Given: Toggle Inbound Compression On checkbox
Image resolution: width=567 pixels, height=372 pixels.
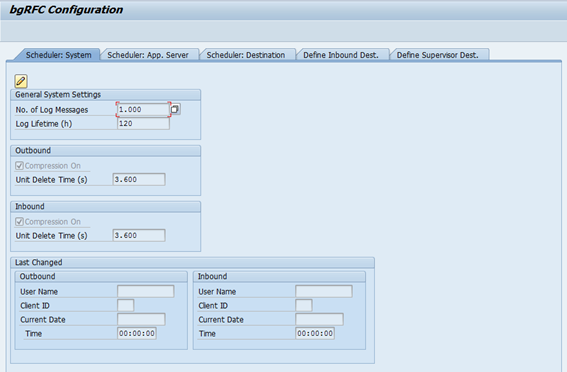Looking at the screenshot, I should [x=20, y=222].
